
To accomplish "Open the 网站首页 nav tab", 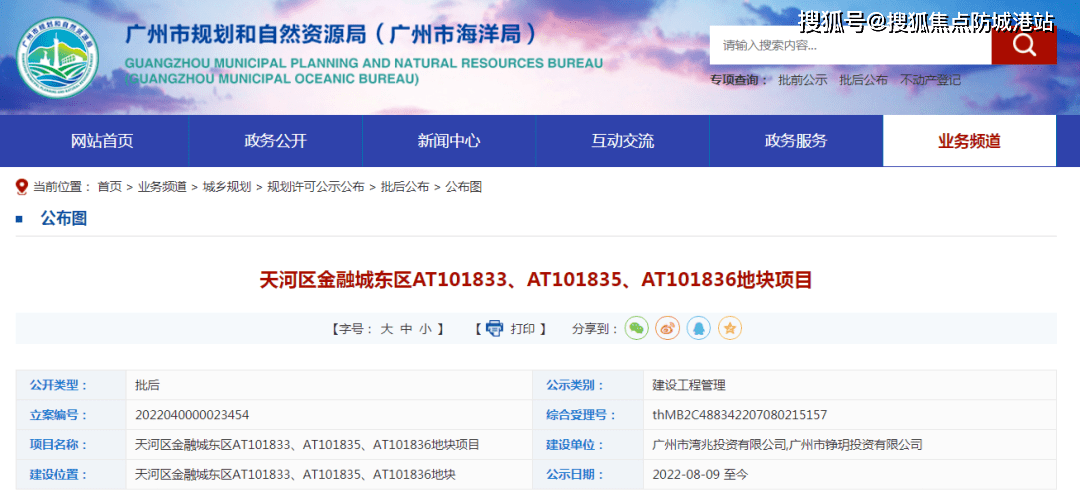I will point(102,141).
